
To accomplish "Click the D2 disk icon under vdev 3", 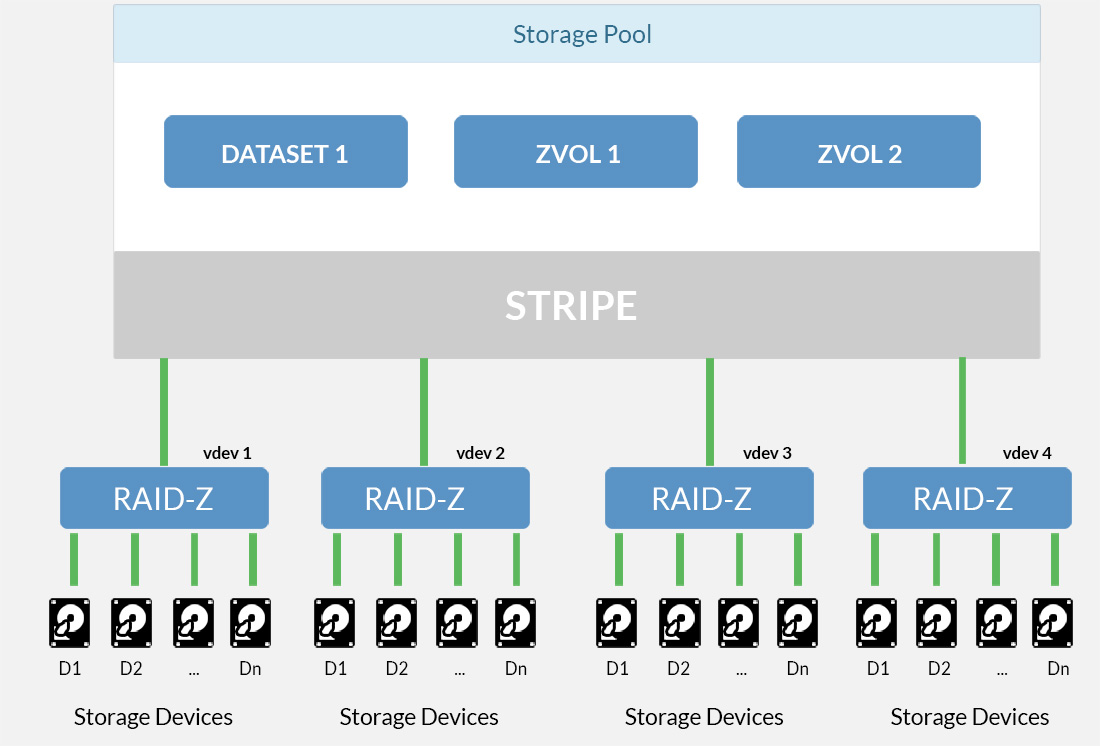I will (x=679, y=623).
